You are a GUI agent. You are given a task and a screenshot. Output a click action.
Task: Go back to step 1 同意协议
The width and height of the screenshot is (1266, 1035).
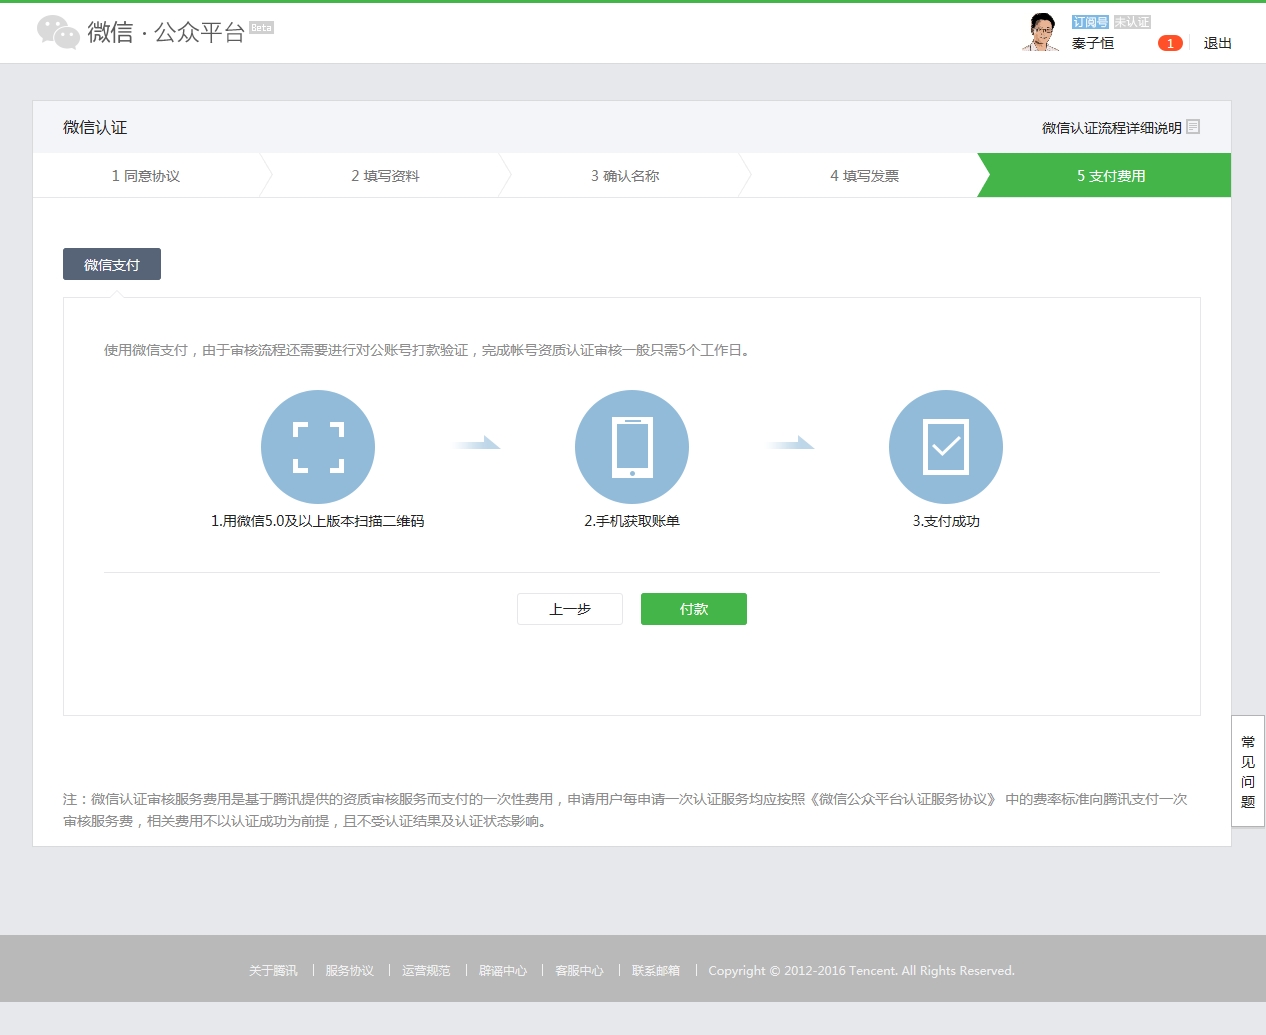[x=147, y=175]
